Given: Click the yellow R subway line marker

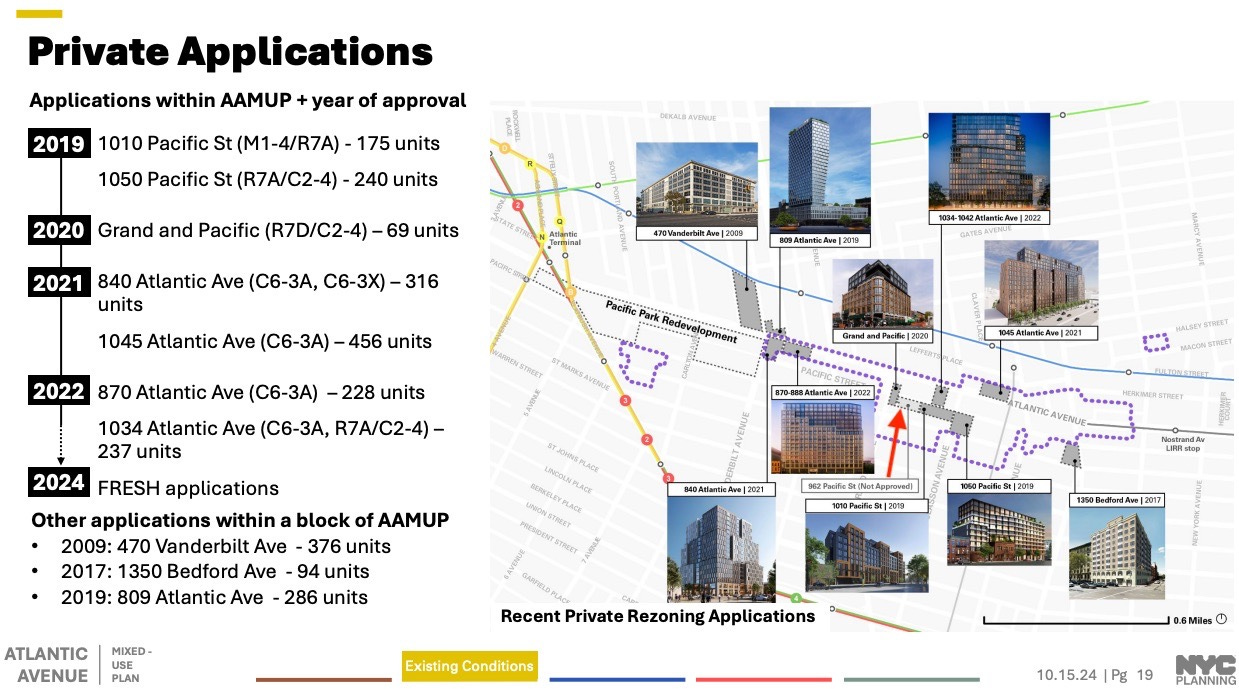Looking at the screenshot, I should 529,162.
